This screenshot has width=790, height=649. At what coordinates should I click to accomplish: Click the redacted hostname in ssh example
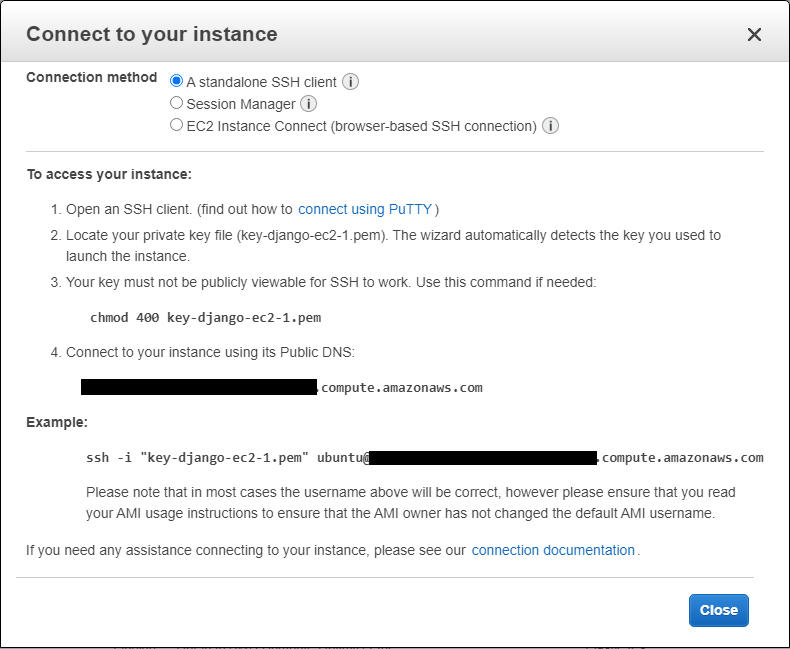click(x=483, y=458)
